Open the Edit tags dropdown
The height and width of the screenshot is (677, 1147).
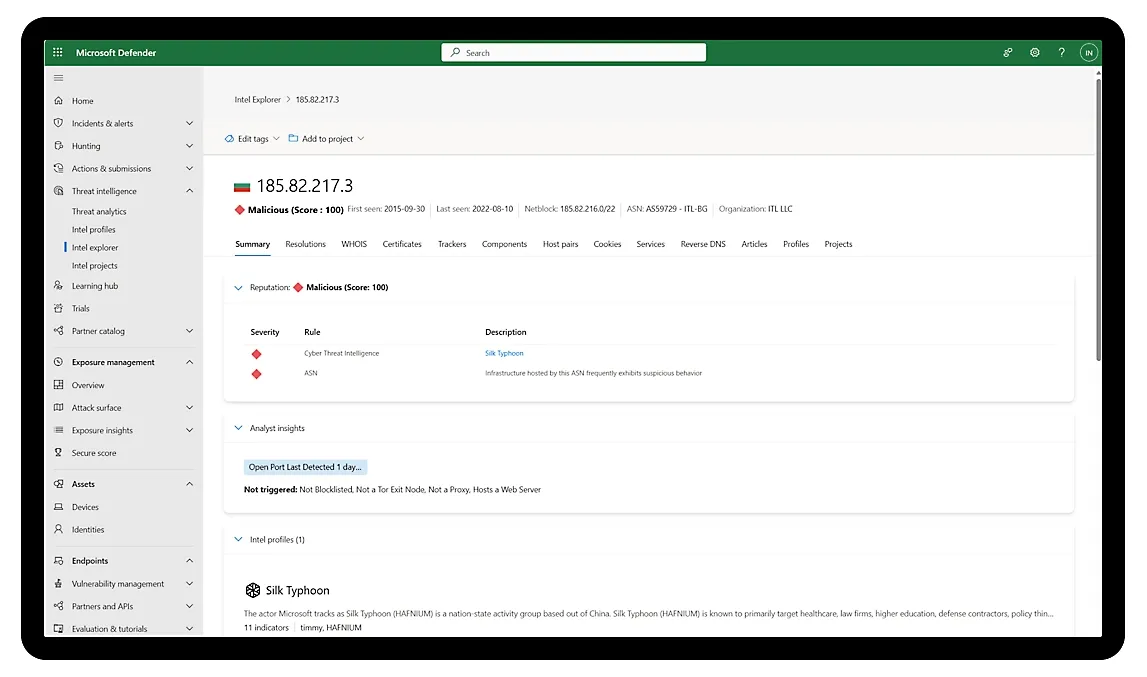252,139
